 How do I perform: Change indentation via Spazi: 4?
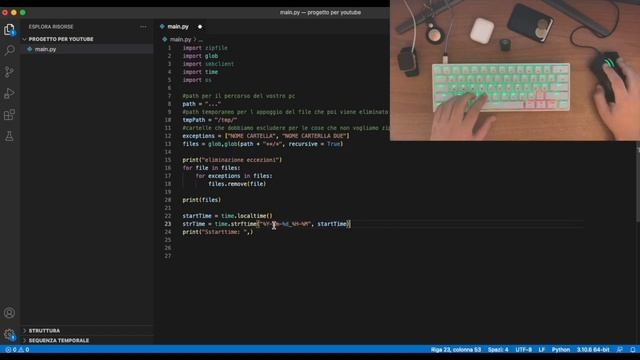[x=498, y=350]
